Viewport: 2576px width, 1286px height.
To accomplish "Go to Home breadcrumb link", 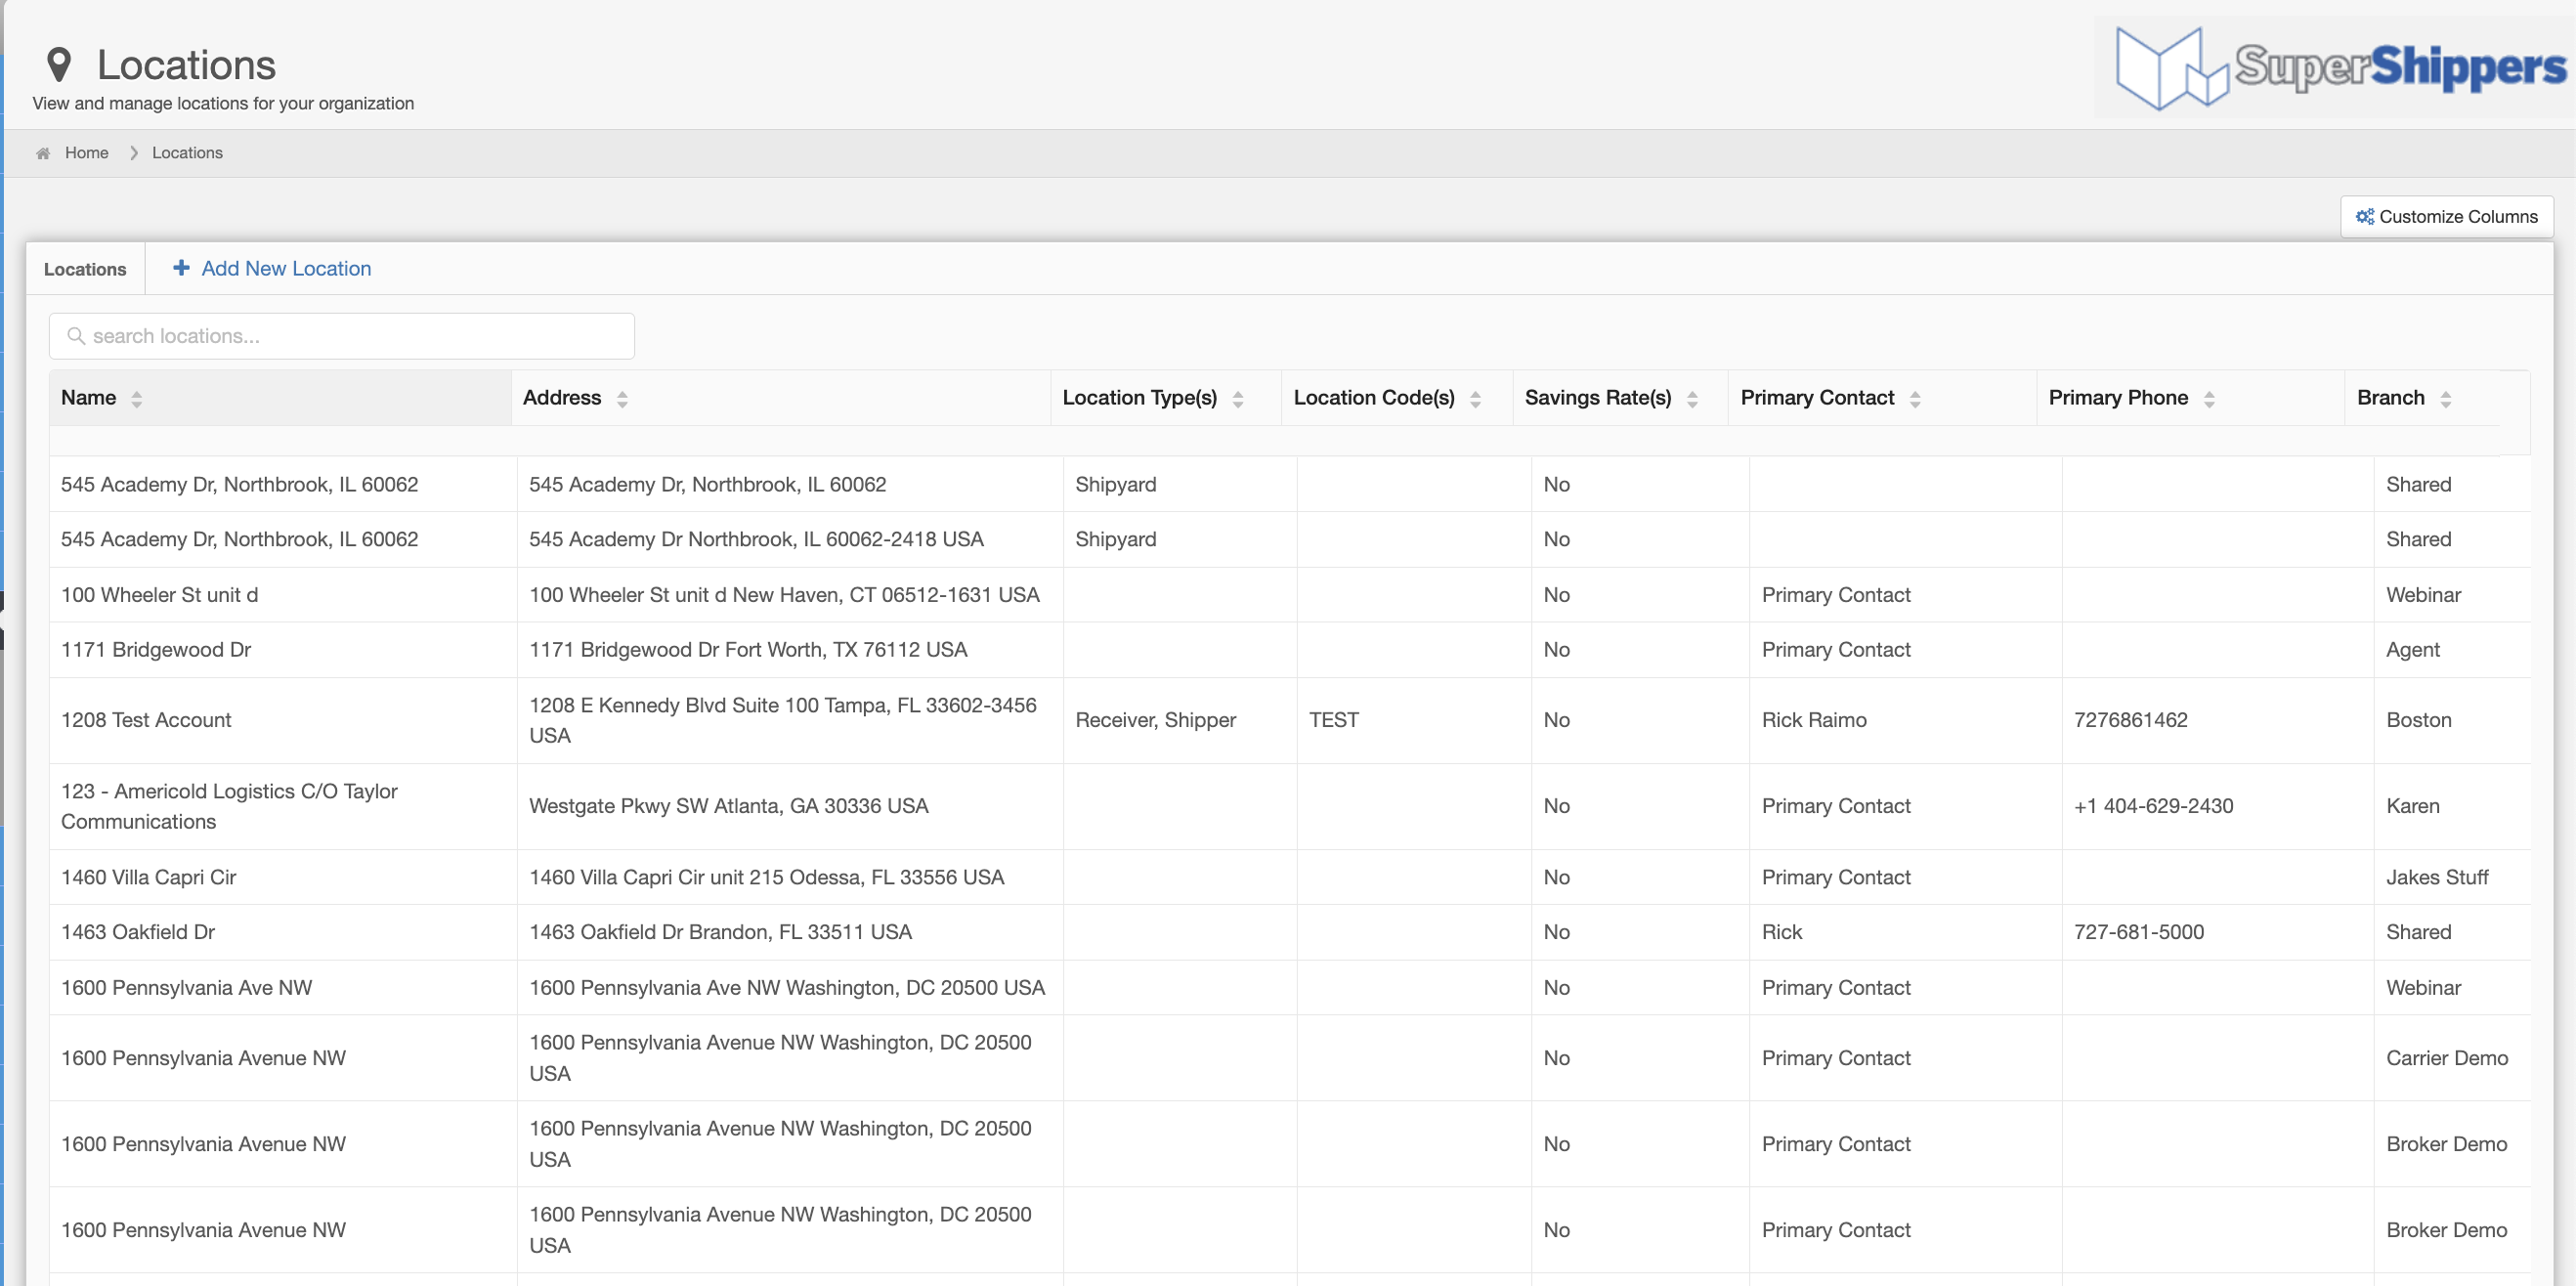I will click(x=86, y=153).
